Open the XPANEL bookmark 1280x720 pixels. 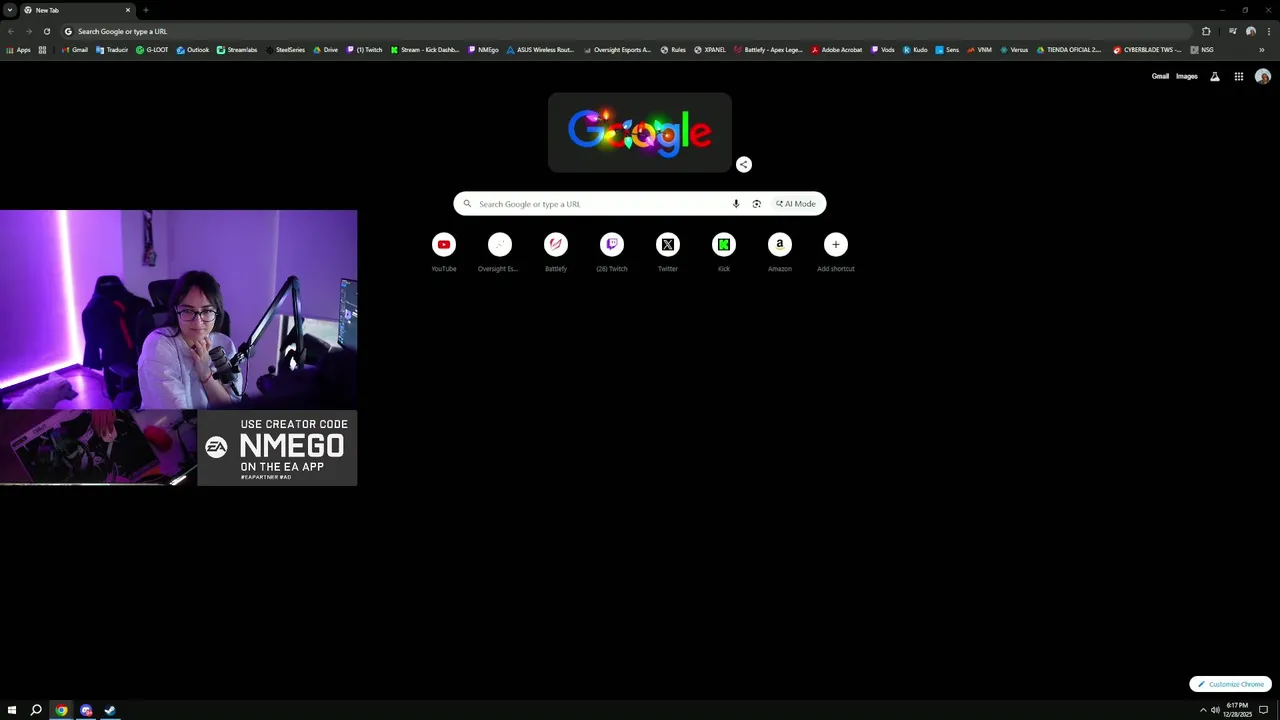(710, 49)
